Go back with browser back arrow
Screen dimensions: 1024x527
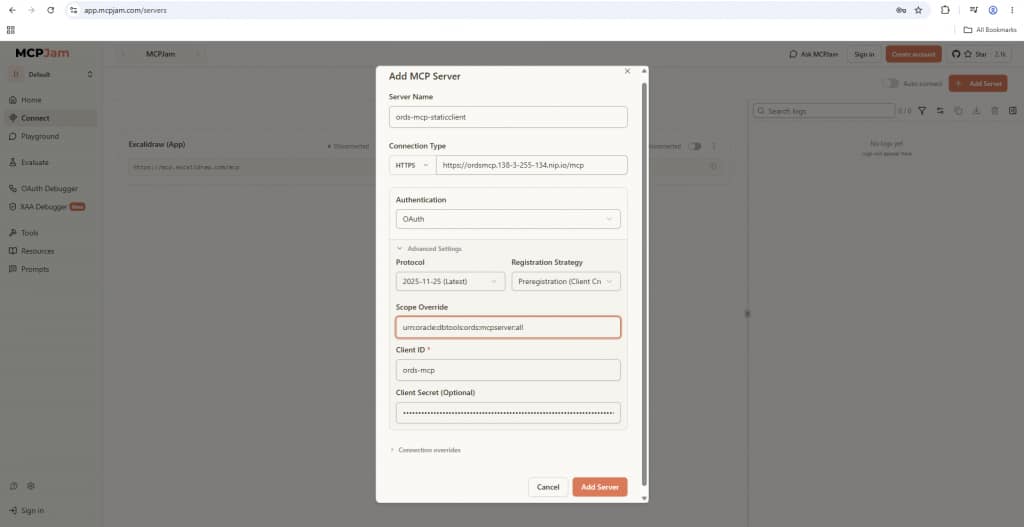(x=12, y=10)
